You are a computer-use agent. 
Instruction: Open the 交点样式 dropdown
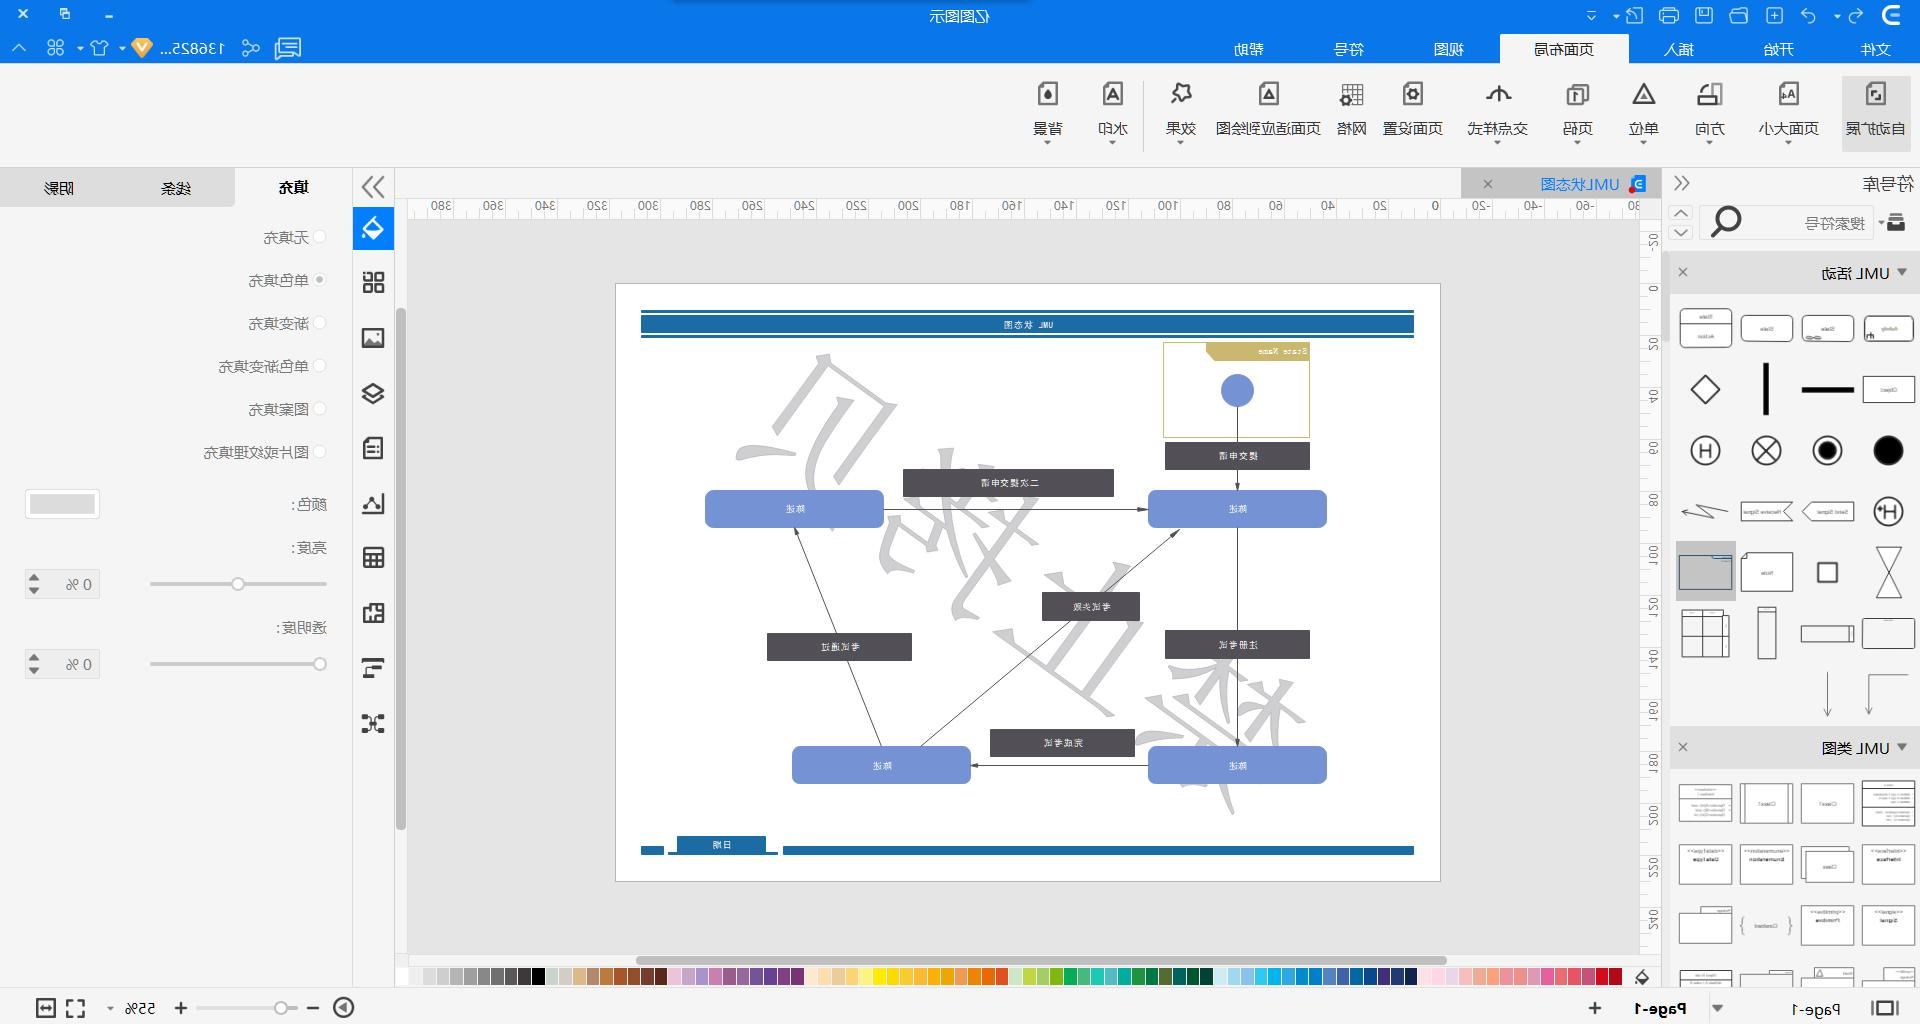pyautogui.click(x=1497, y=113)
